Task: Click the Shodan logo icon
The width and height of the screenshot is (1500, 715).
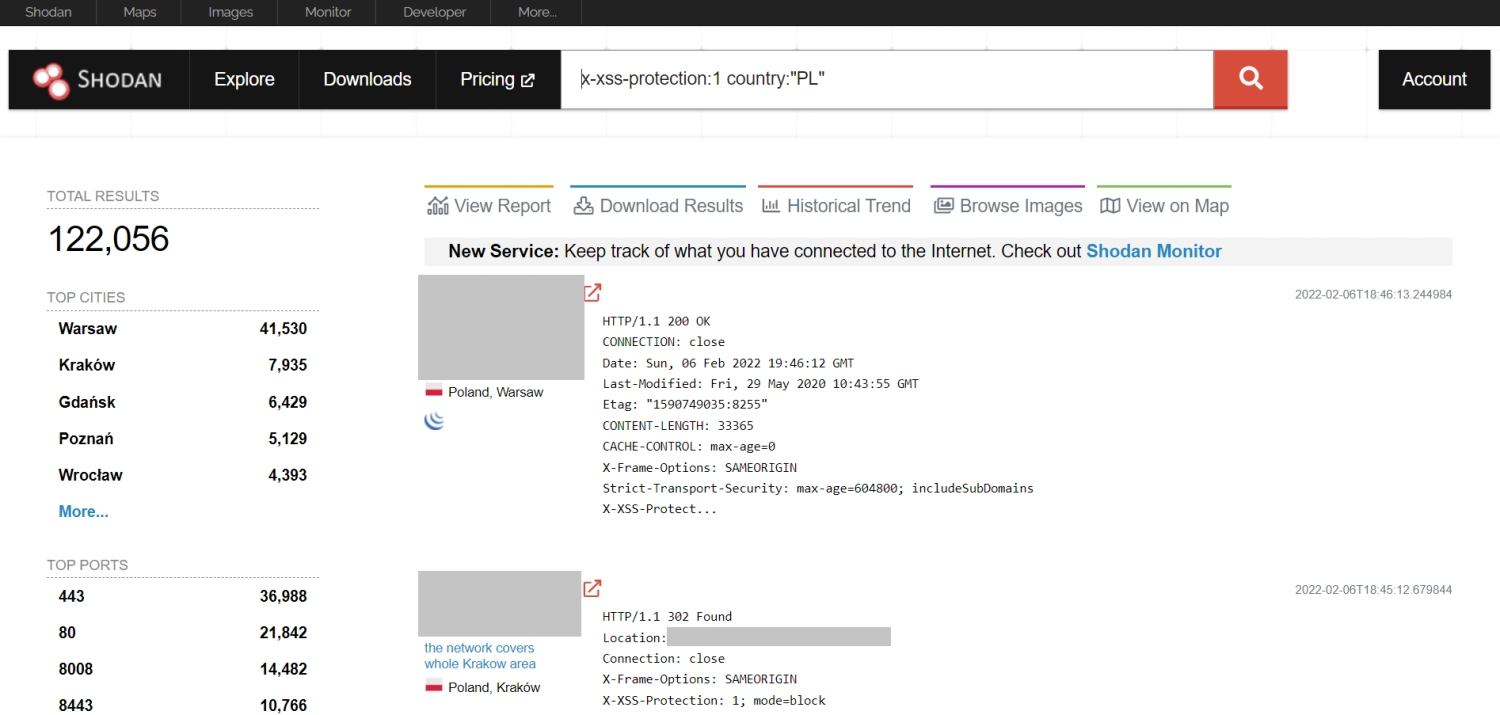Action: [50, 80]
